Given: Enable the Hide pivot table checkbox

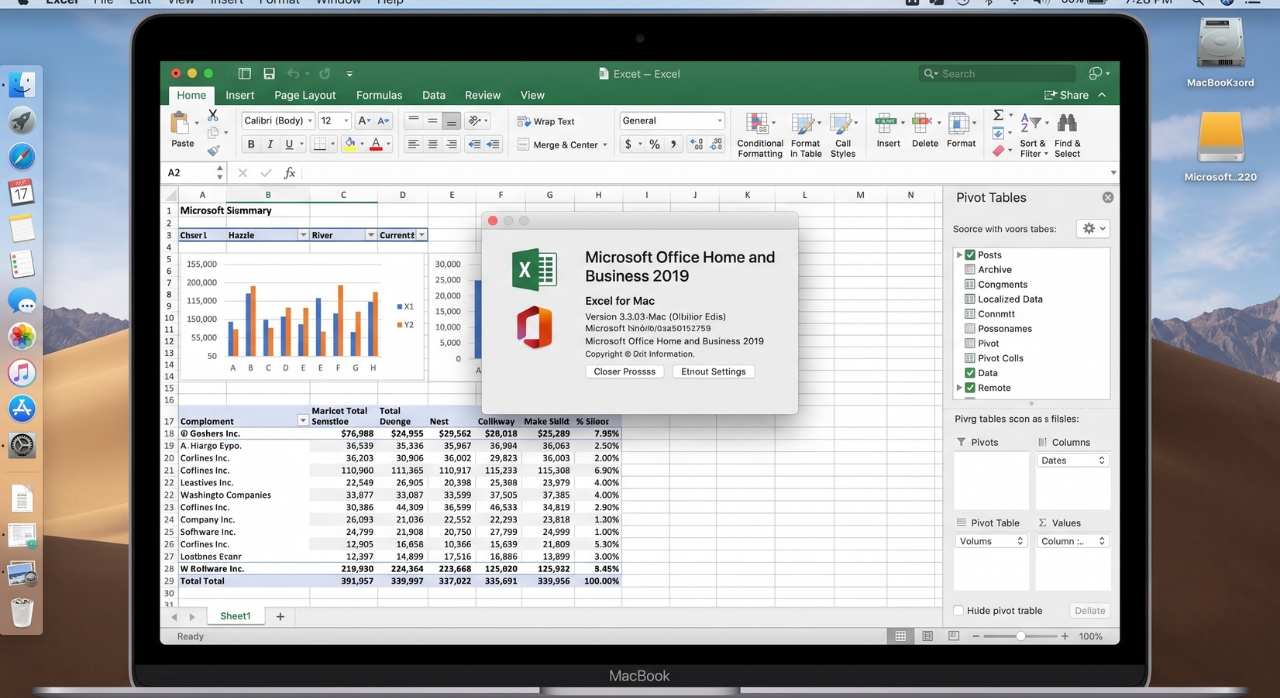Looking at the screenshot, I should coord(959,611).
